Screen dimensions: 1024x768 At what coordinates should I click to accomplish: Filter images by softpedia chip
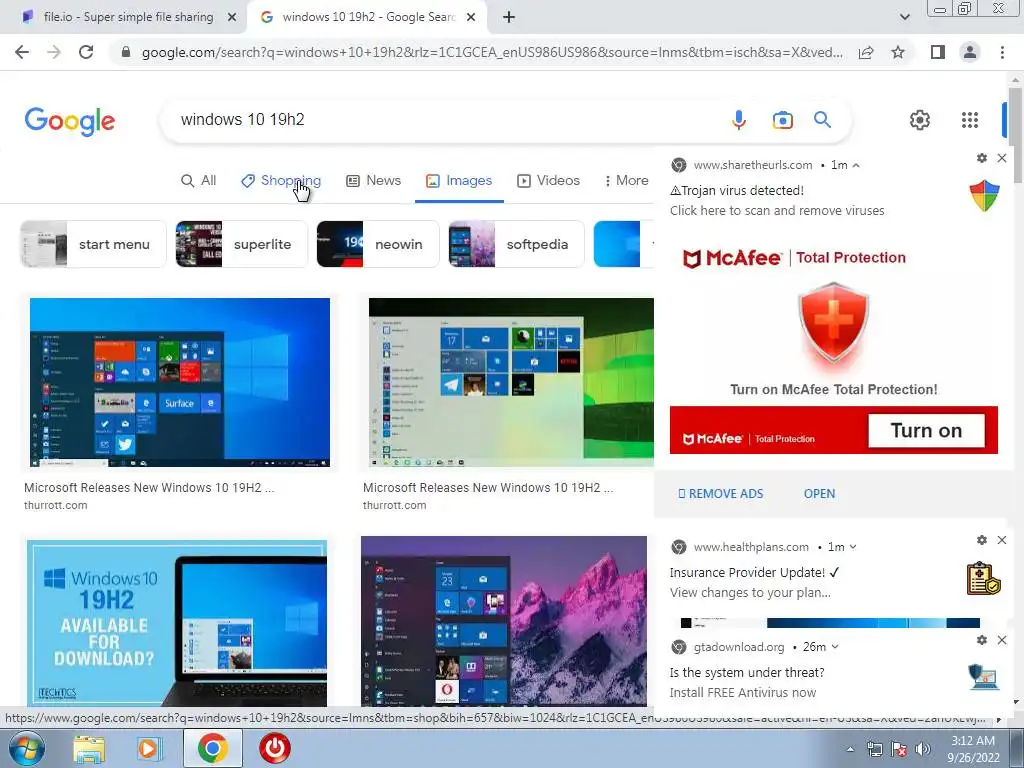516,244
